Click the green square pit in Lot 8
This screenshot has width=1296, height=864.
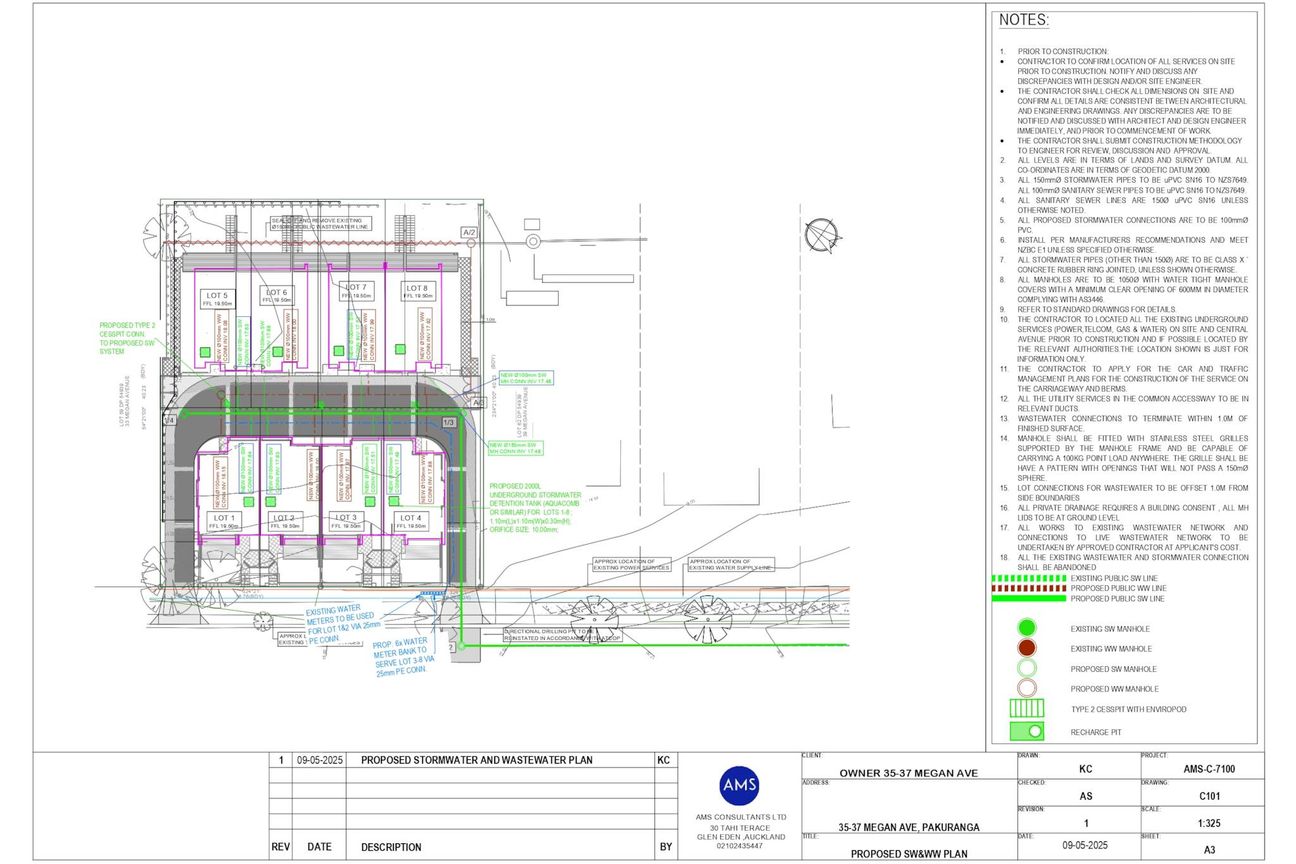pos(400,349)
